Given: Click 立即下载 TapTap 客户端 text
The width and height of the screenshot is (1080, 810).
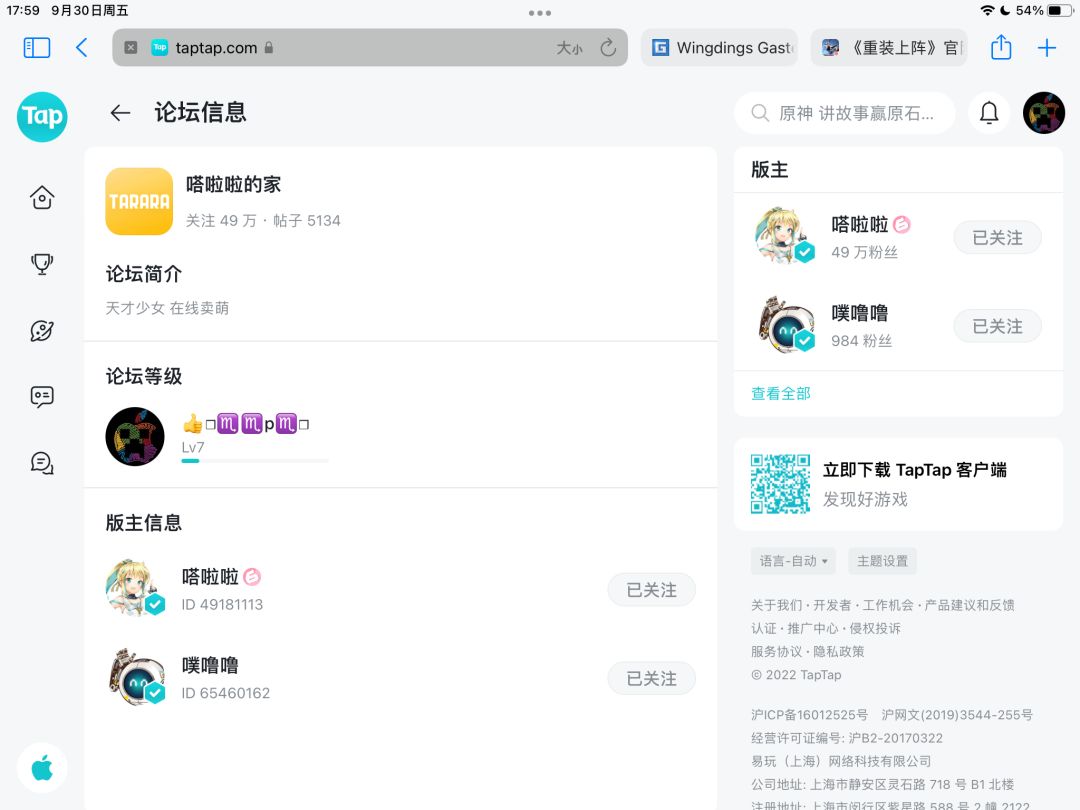Looking at the screenshot, I should 914,470.
